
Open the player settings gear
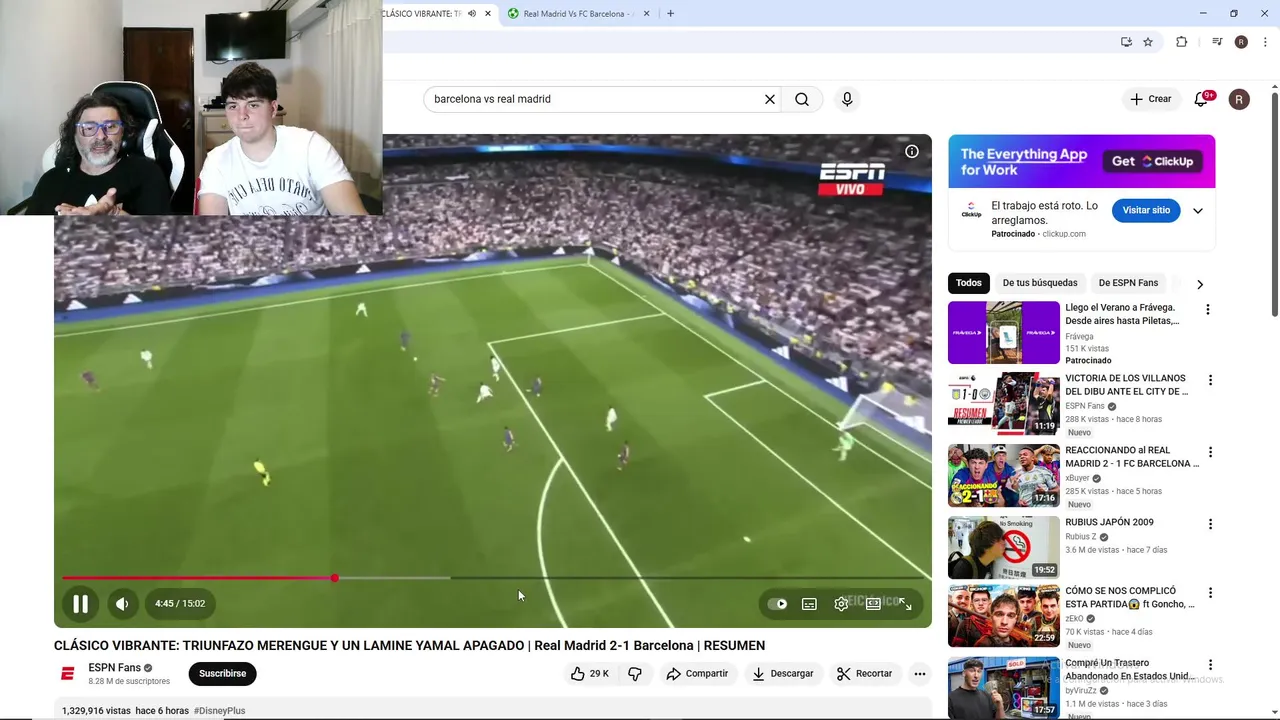(x=841, y=604)
